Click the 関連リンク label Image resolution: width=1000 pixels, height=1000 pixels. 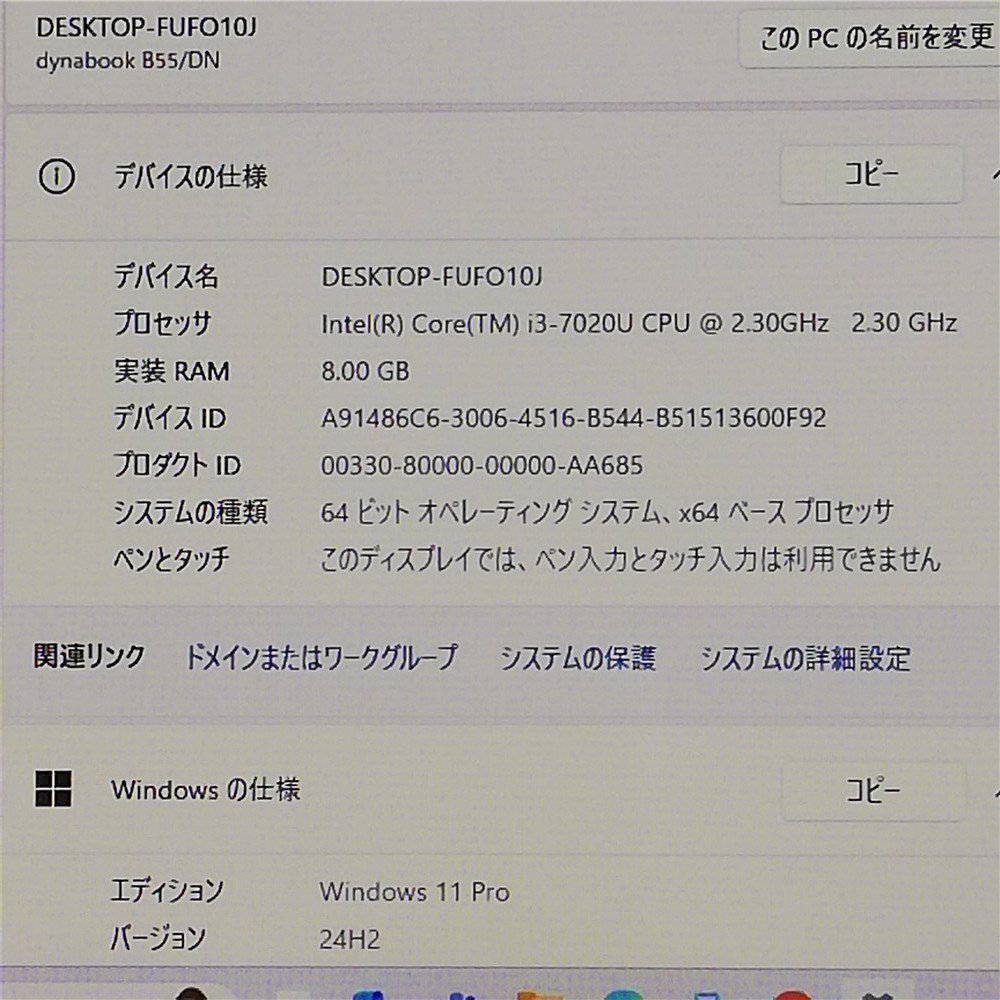(x=89, y=656)
